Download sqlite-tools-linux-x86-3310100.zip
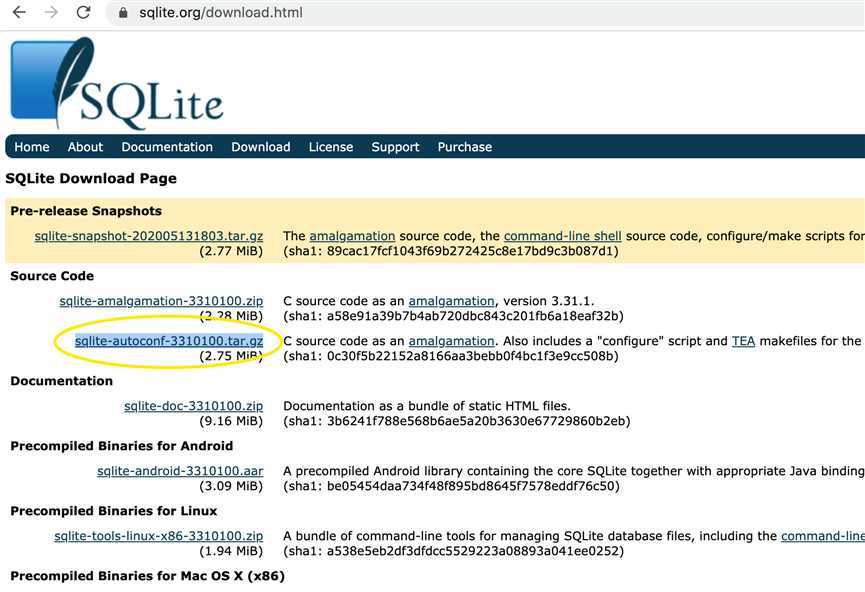Viewport: 865px width, 592px height. 158,536
